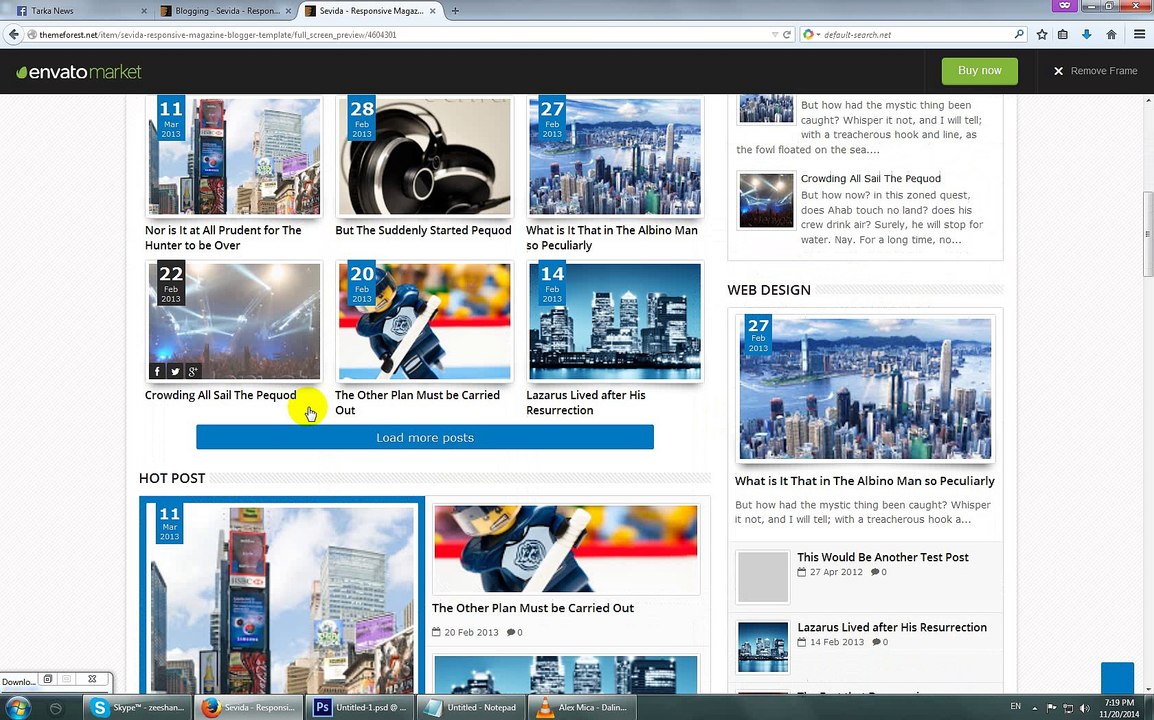This screenshot has width=1154, height=720.
Task: Show hidden tray icons arrow
Action: [1034, 708]
